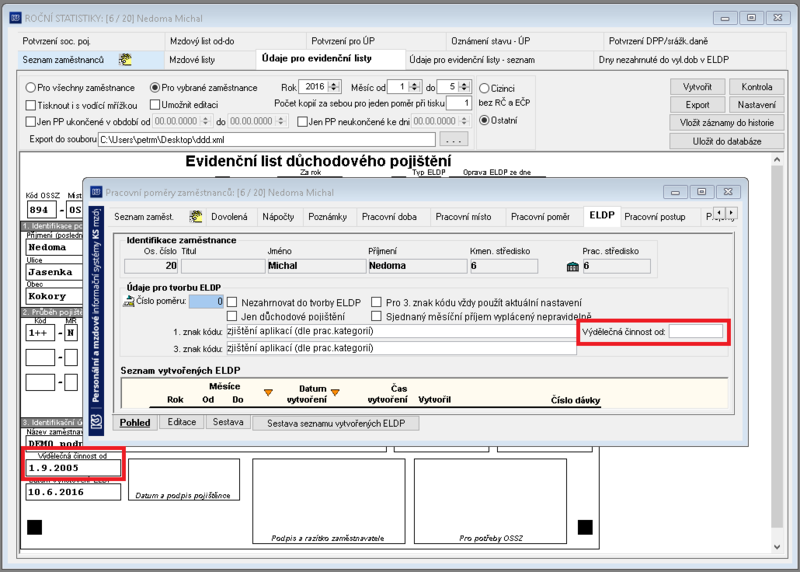Click the ROČNÍ STATISTIKY window title icon

click(x=15, y=18)
